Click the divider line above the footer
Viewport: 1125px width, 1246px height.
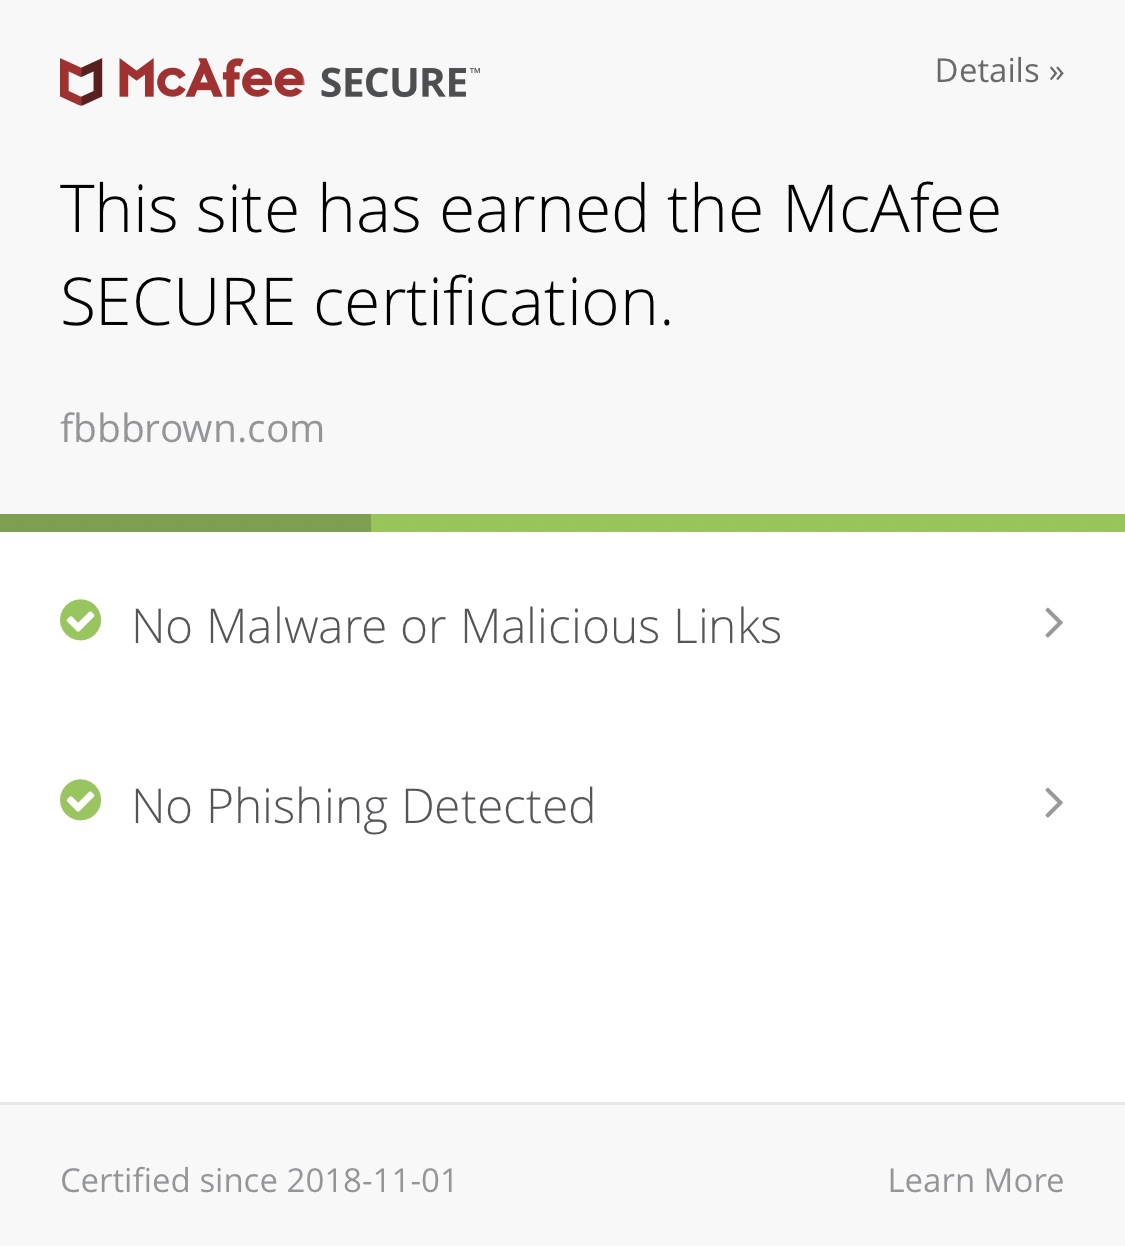point(562,1104)
